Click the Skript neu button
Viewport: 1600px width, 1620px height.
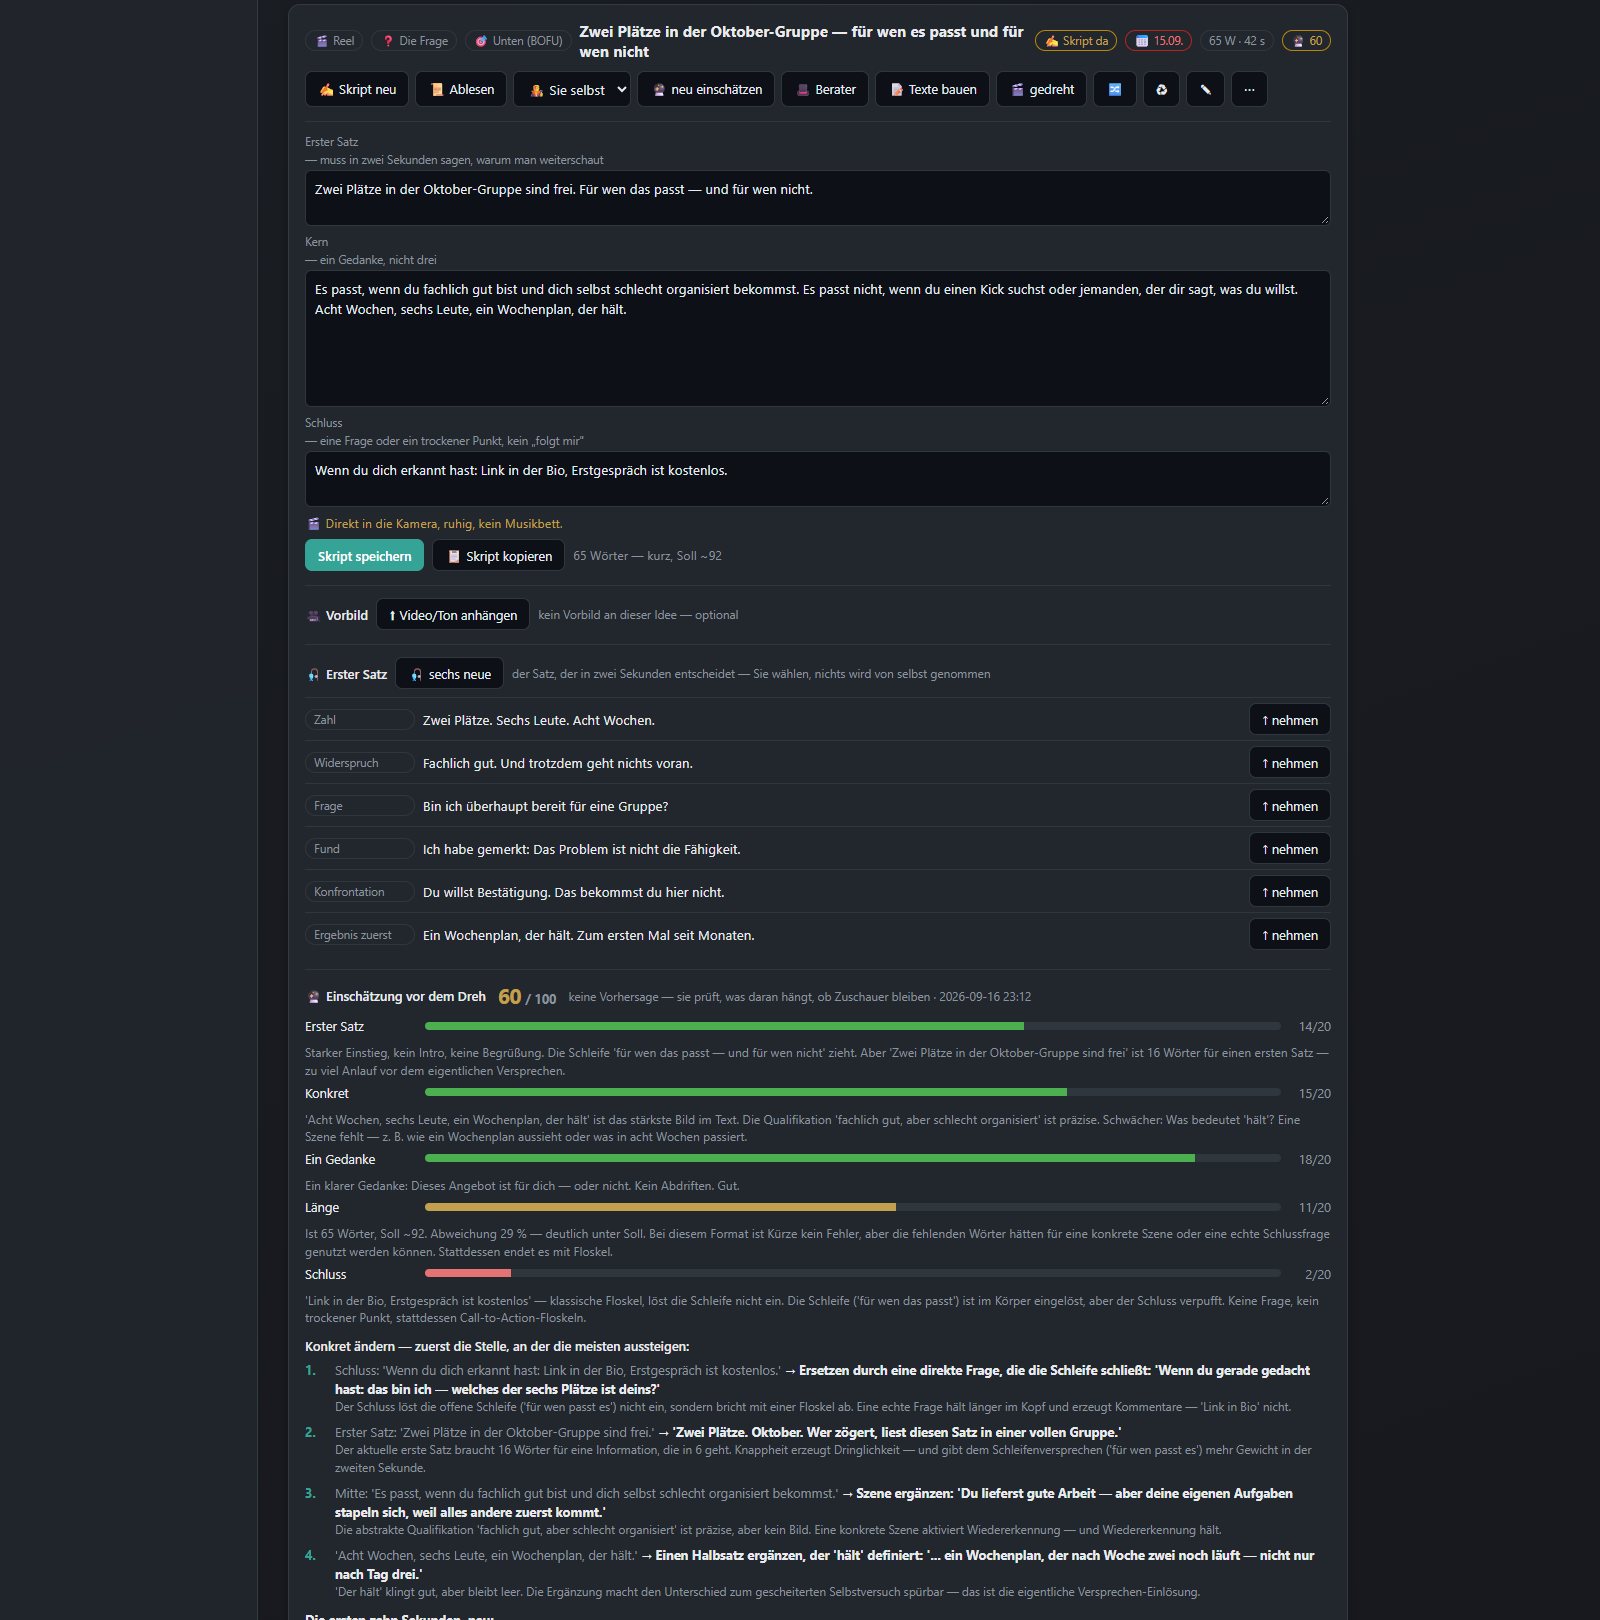tap(357, 89)
